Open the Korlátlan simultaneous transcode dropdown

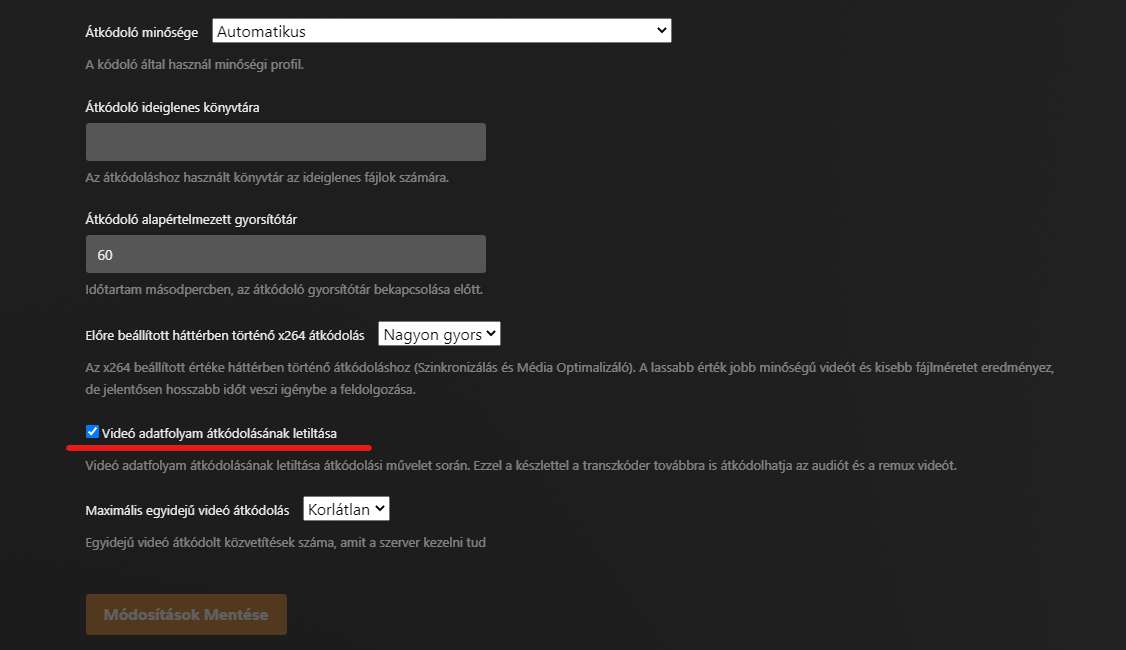346,509
